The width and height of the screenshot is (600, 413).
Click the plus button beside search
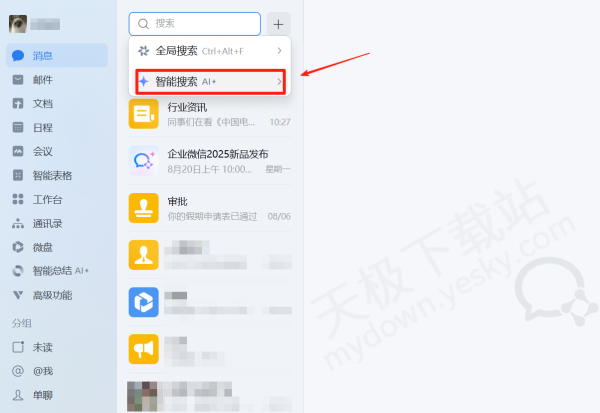click(x=278, y=24)
